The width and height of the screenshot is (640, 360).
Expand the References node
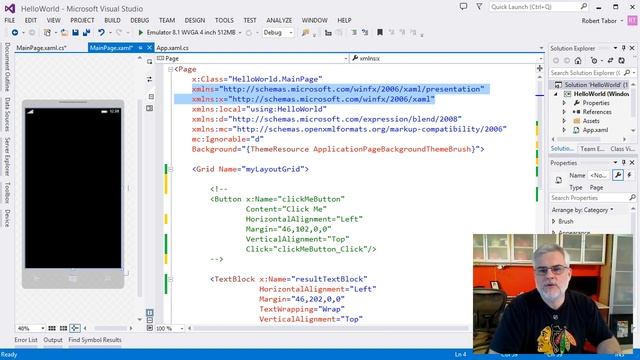click(x=564, y=112)
